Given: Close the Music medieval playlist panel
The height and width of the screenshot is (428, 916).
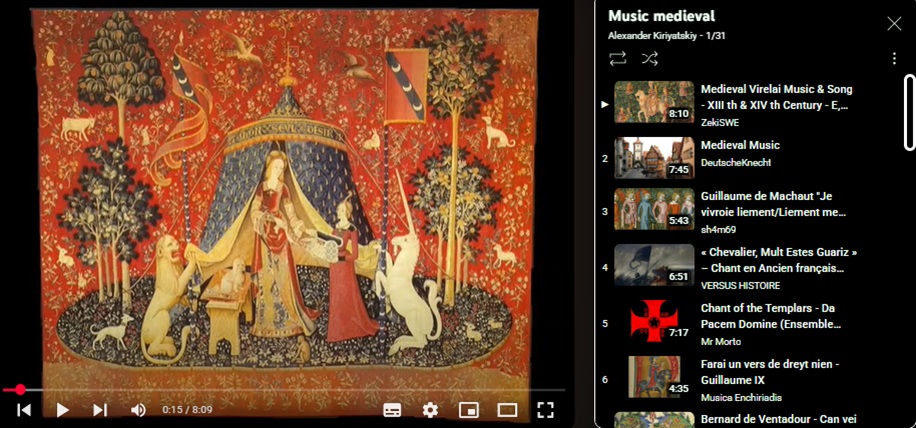Looking at the screenshot, I should pyautogui.click(x=894, y=23).
